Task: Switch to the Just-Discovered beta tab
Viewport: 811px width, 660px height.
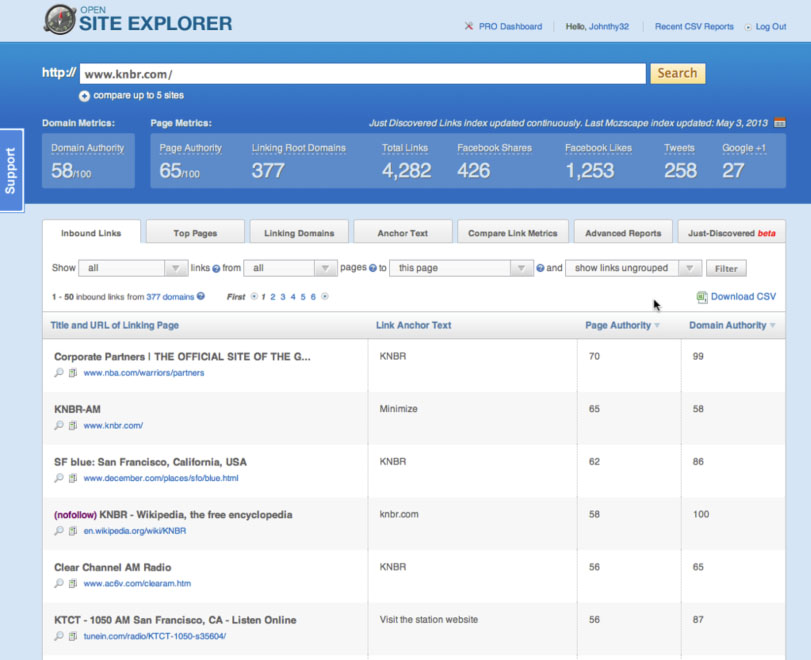Action: (x=731, y=233)
